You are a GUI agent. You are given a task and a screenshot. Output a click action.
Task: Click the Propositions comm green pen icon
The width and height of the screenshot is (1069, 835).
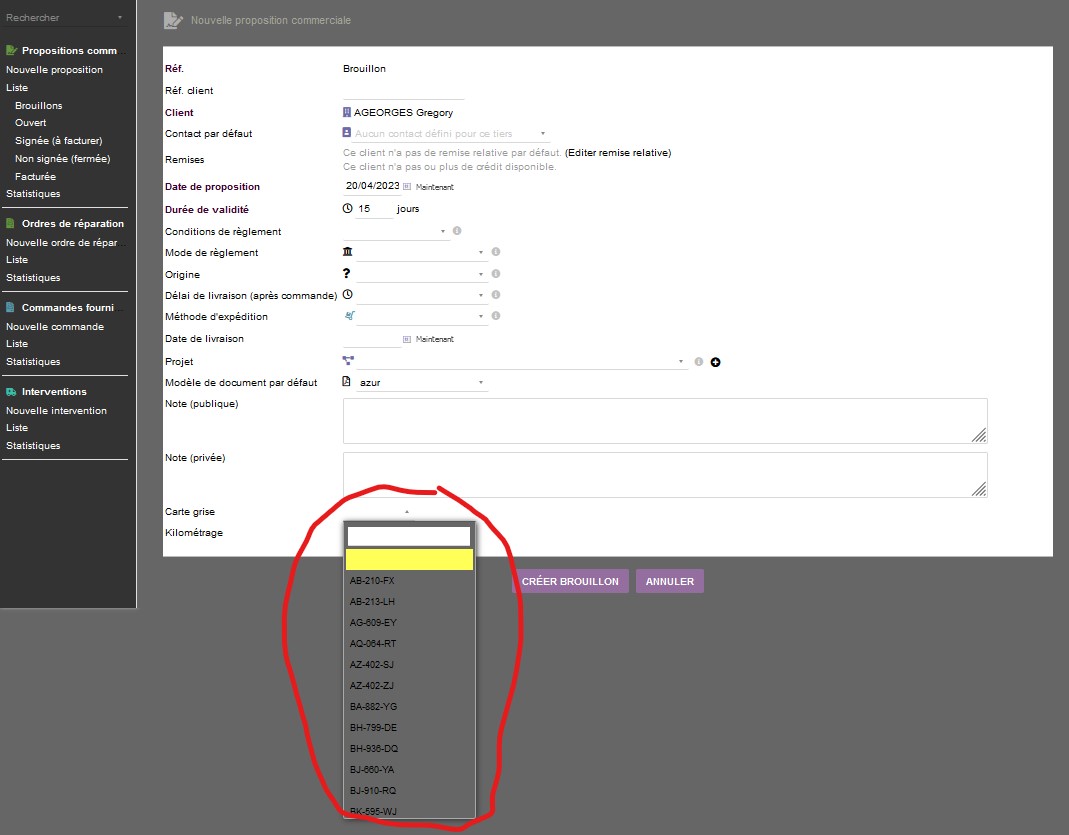coord(11,50)
